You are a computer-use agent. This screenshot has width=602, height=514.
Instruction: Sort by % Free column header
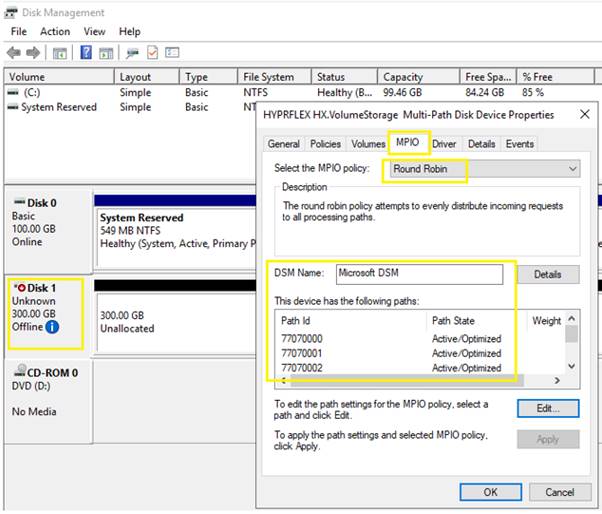pyautogui.click(x=556, y=77)
